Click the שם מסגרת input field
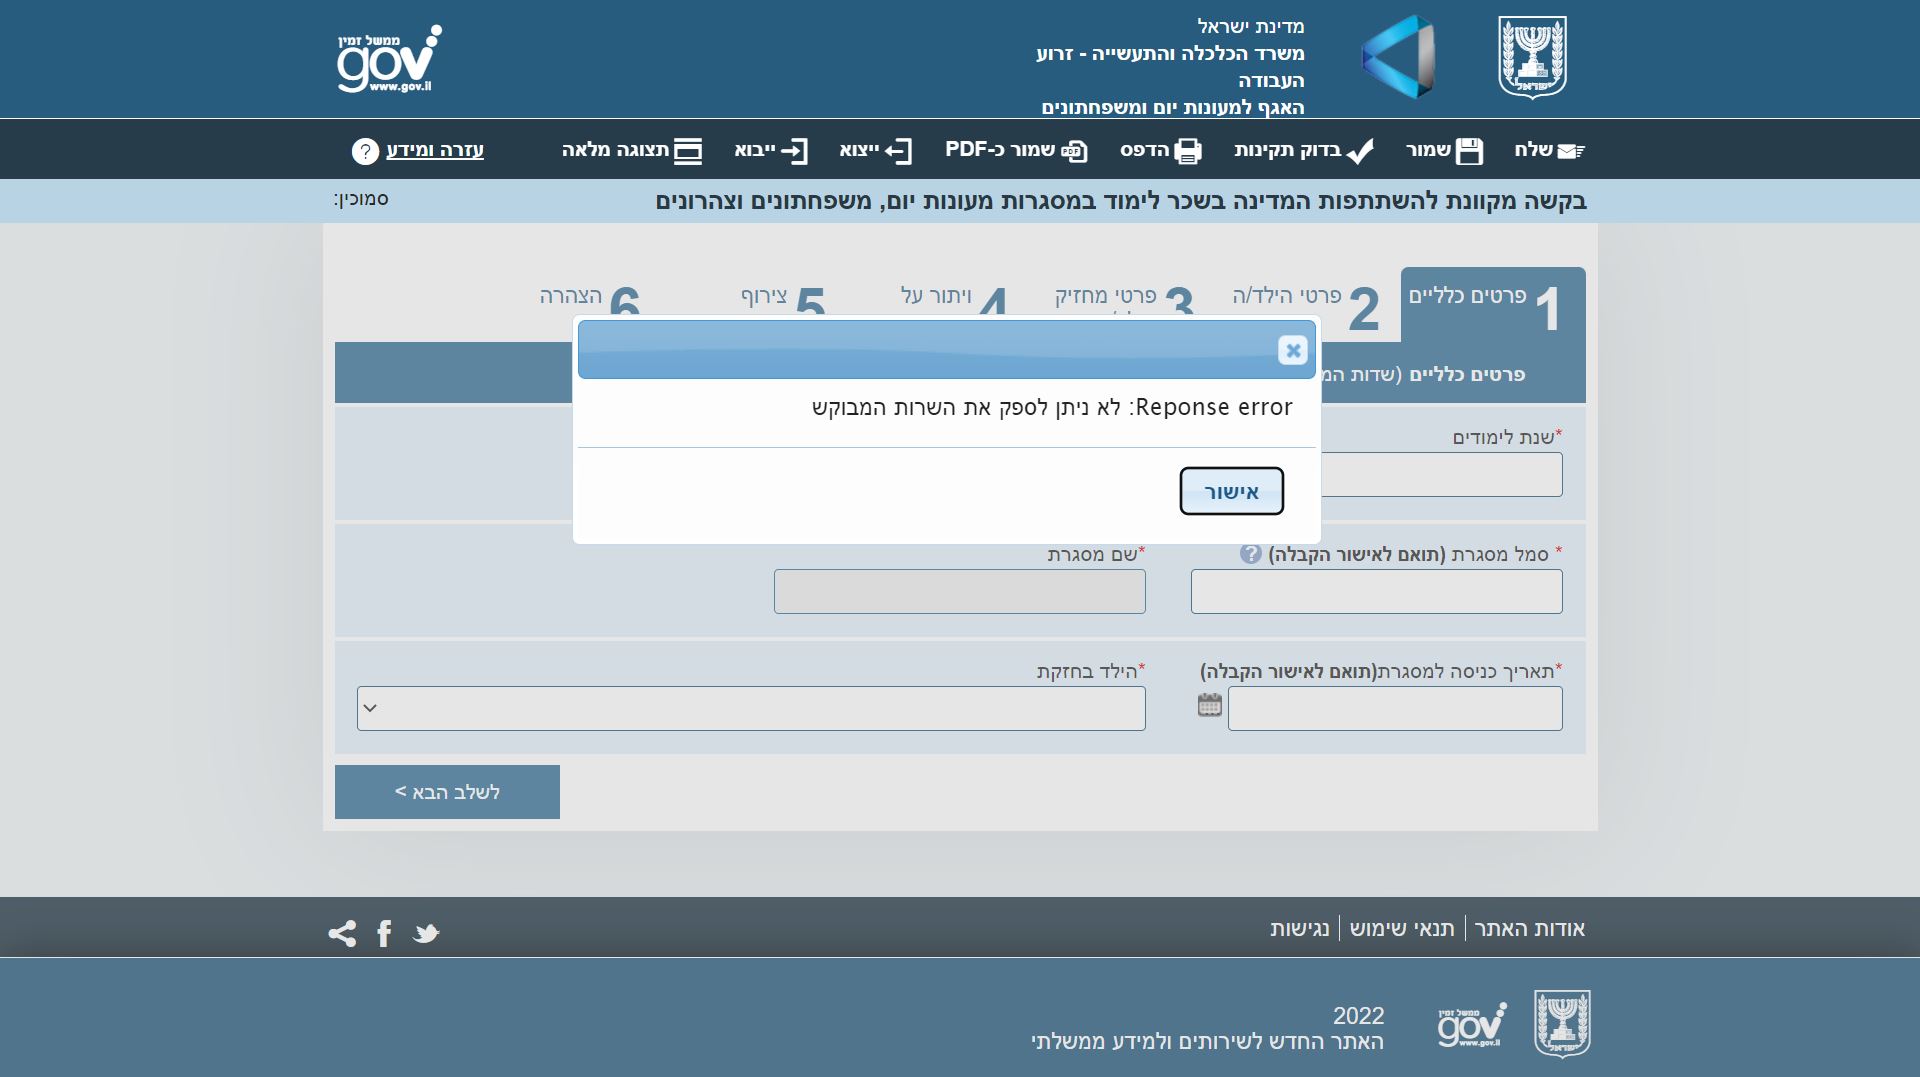Image resolution: width=1920 pixels, height=1077 pixels. (x=960, y=592)
